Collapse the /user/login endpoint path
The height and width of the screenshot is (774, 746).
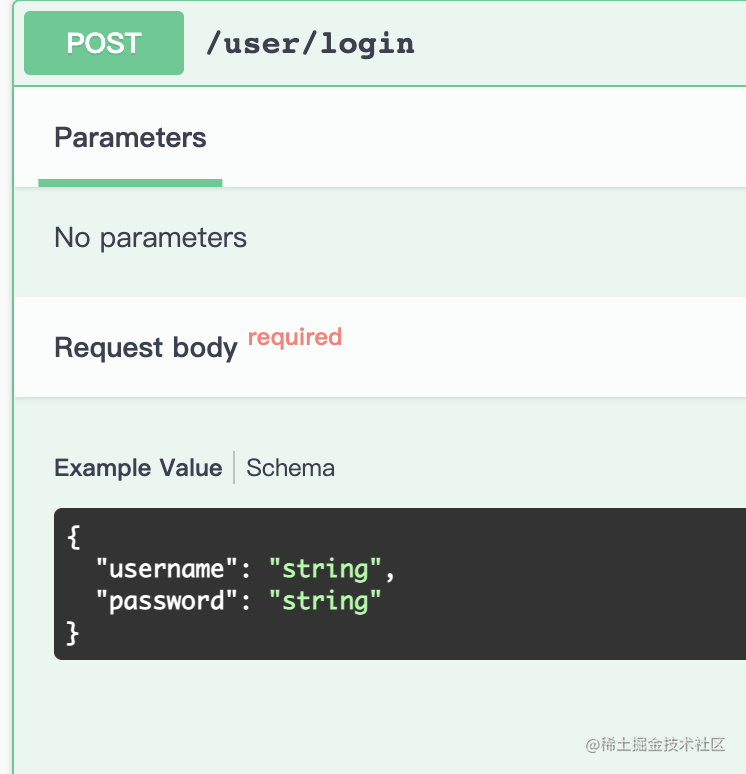coord(309,43)
